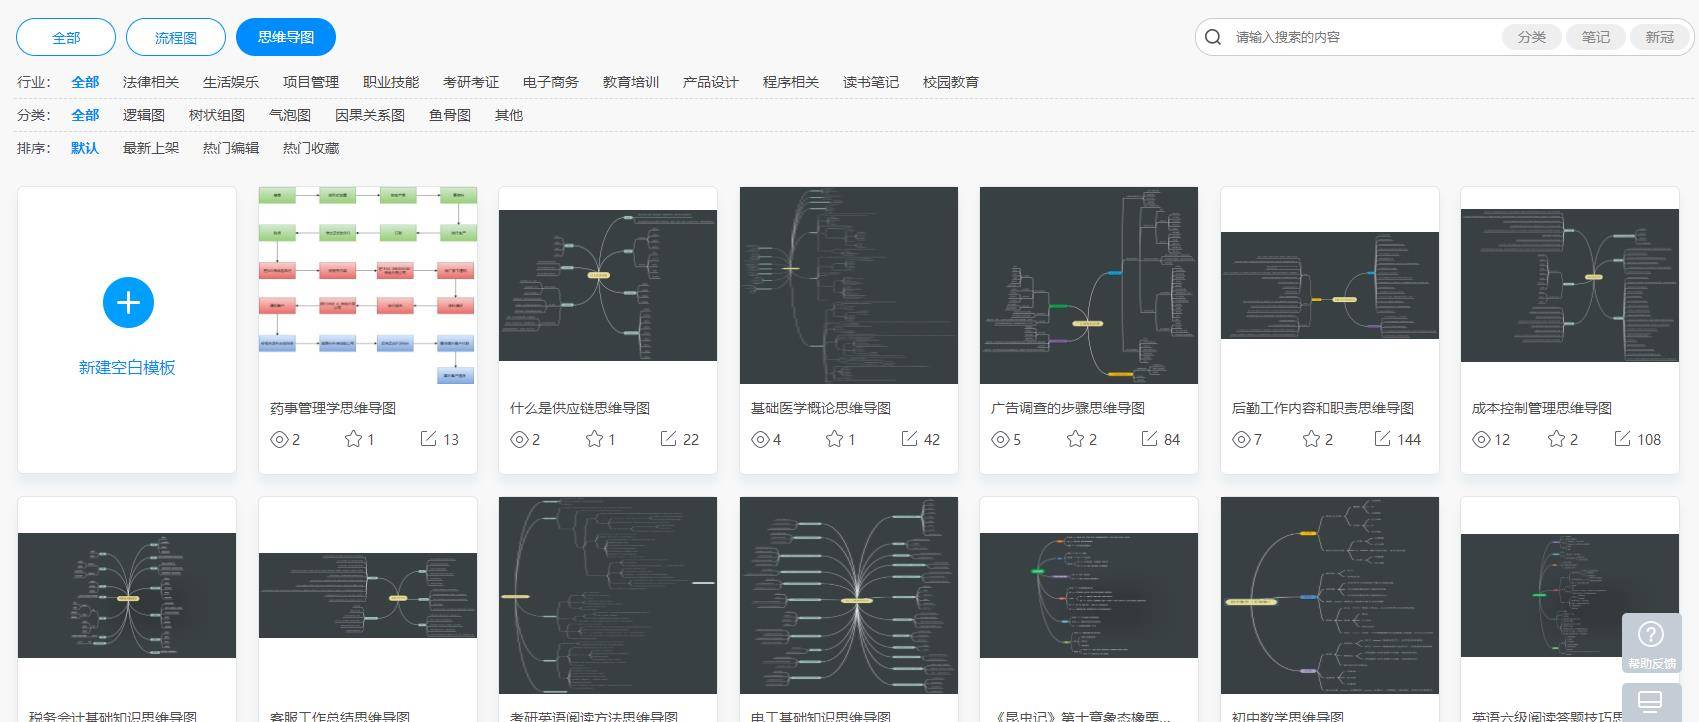Open 基础医学概论思维导图 thumbnail
The image size is (1699, 722).
pyautogui.click(x=849, y=285)
